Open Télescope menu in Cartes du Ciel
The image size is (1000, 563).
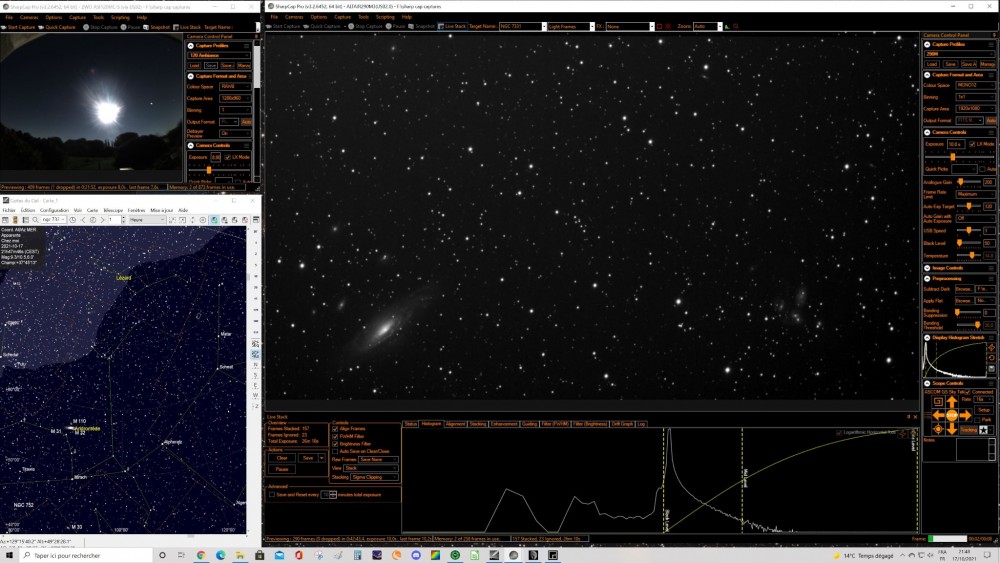coord(113,210)
